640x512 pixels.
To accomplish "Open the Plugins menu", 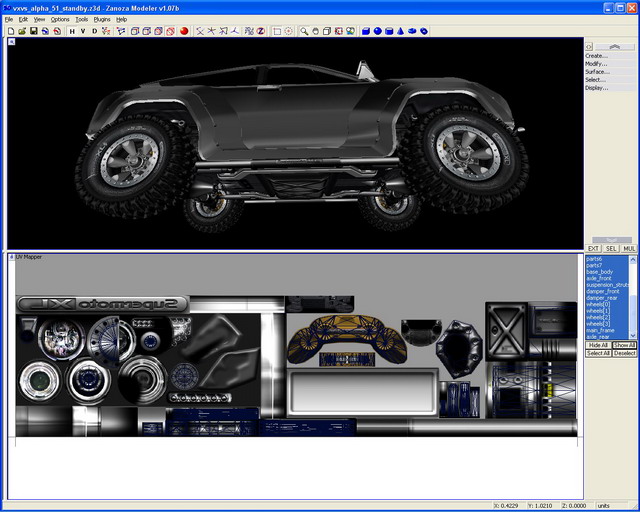I will (102, 19).
